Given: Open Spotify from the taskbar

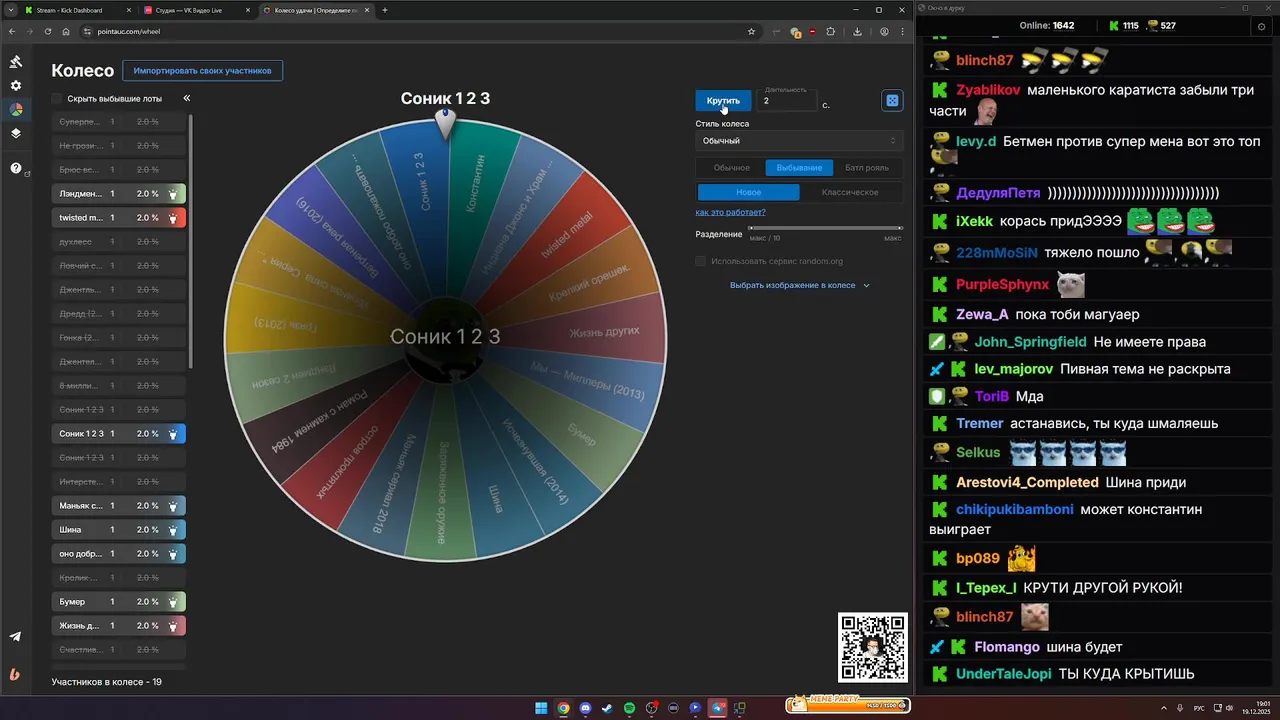Looking at the screenshot, I should pyautogui.click(x=629, y=708).
